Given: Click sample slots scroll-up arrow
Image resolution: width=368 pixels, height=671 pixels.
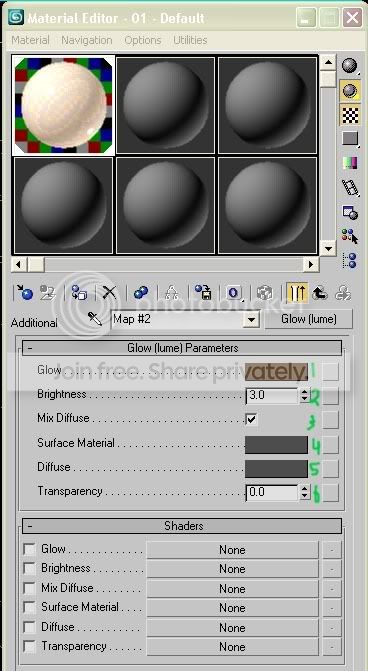Looking at the screenshot, I should click(328, 63).
